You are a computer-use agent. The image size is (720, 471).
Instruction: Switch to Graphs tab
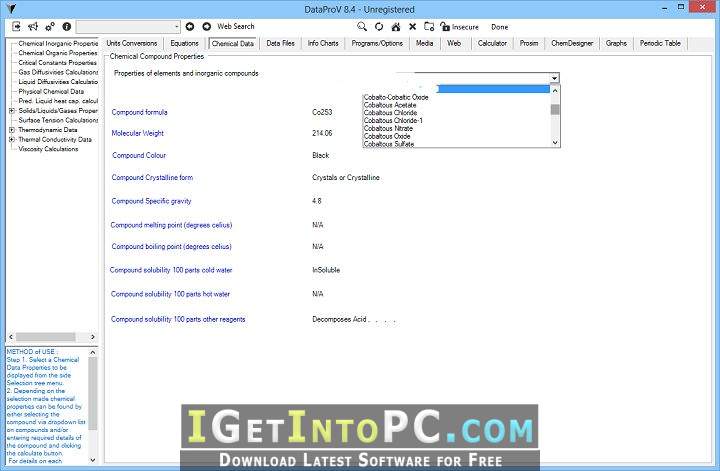pos(616,43)
